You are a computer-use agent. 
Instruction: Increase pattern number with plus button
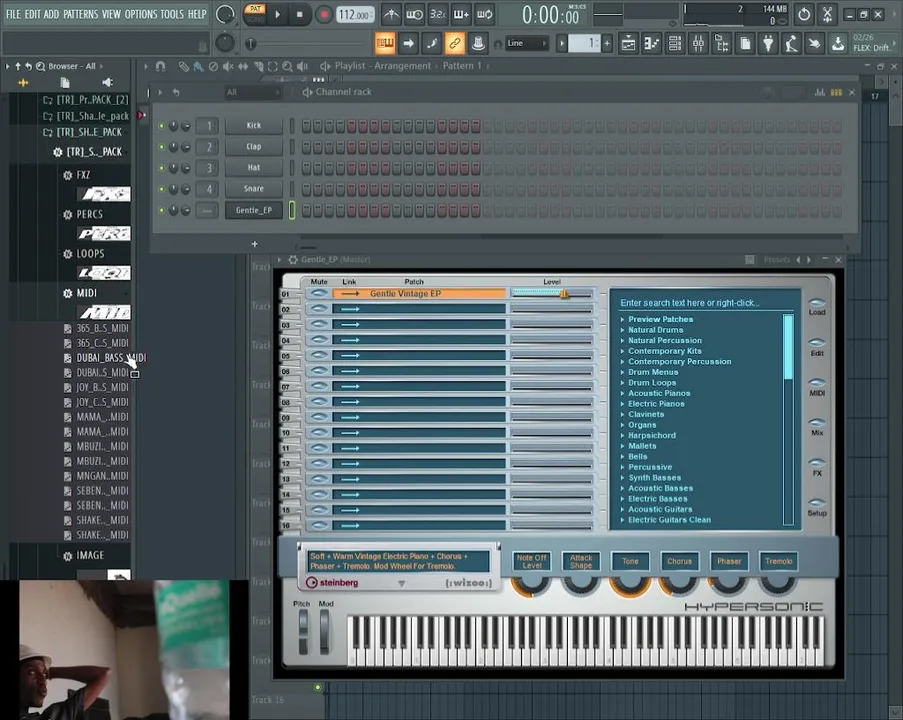point(606,43)
